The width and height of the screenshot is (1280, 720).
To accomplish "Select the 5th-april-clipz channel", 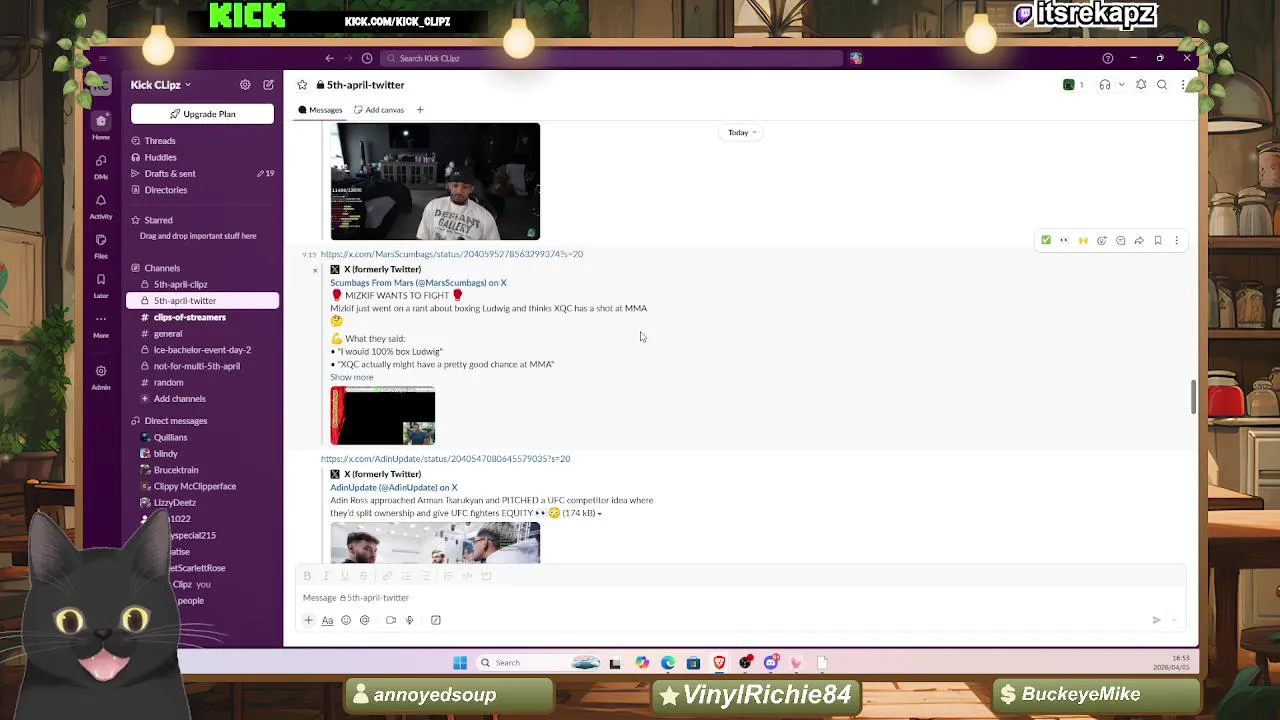I will pyautogui.click(x=180, y=285).
